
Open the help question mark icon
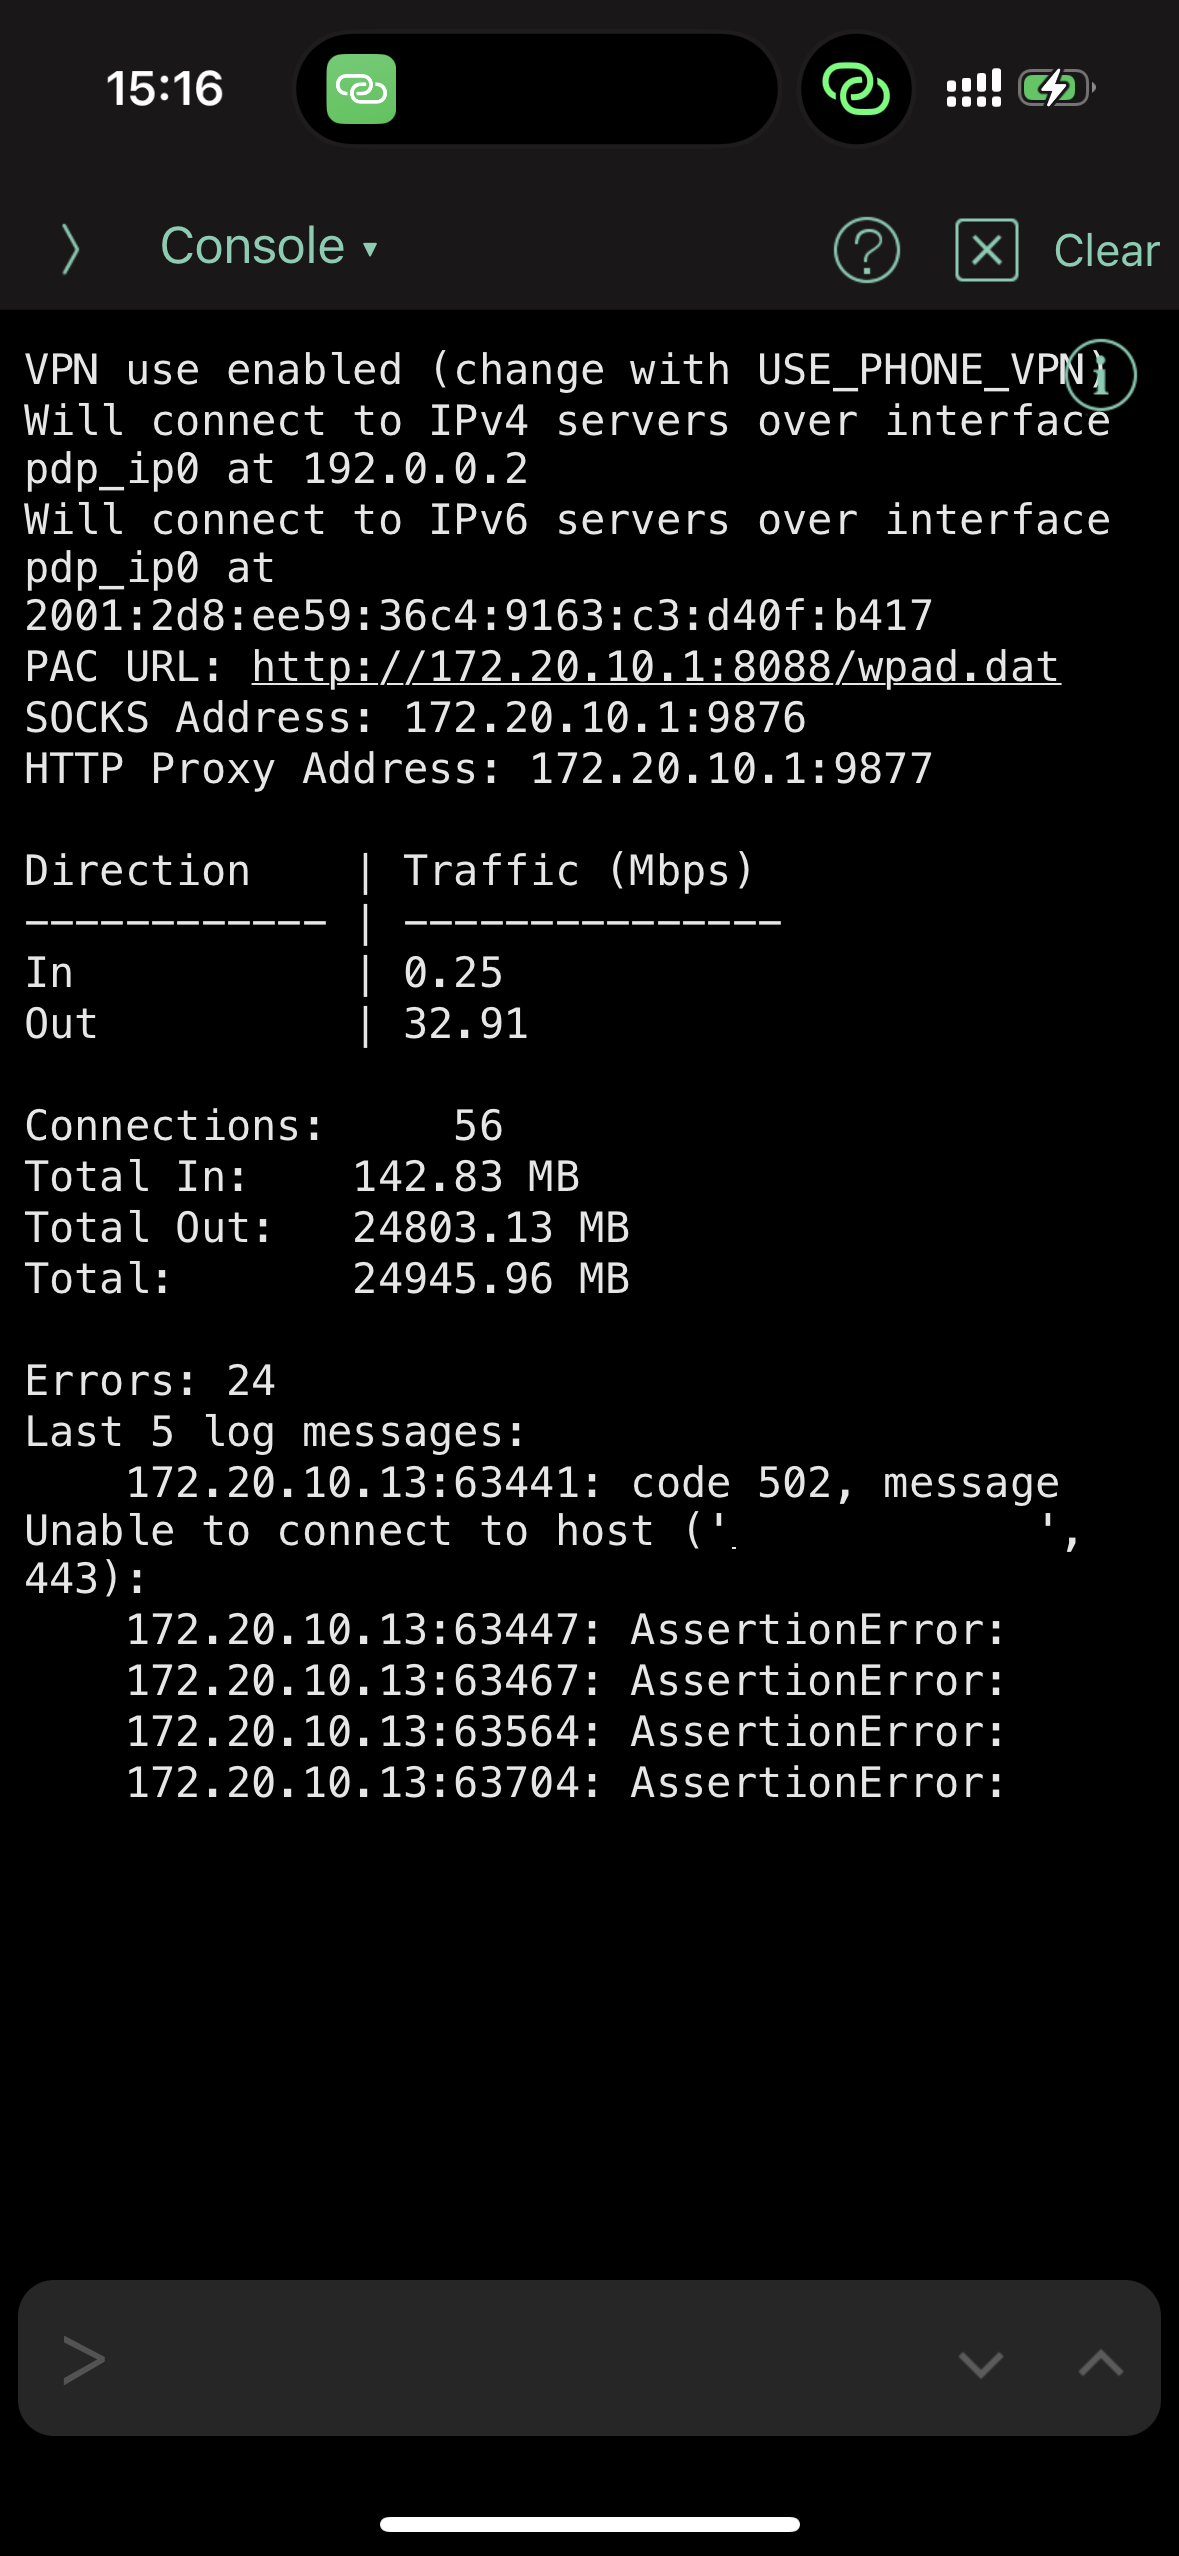[866, 250]
